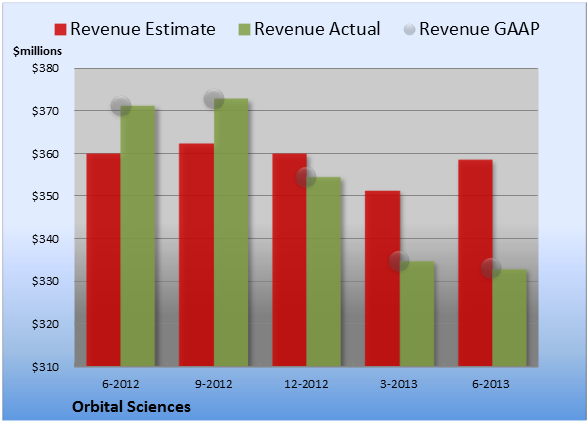Select the green actual bar for 3-2013
The height and width of the screenshot is (422, 588).
pyautogui.click(x=417, y=314)
